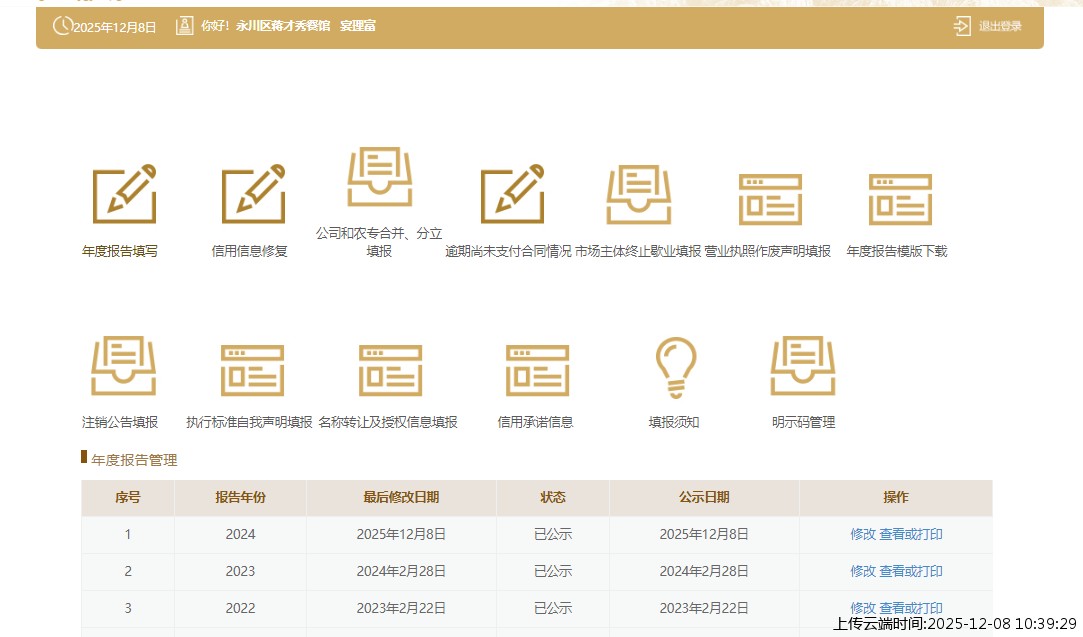Open 市场主体终止歇业填报 icon
The width and height of the screenshot is (1083, 637).
(638, 194)
